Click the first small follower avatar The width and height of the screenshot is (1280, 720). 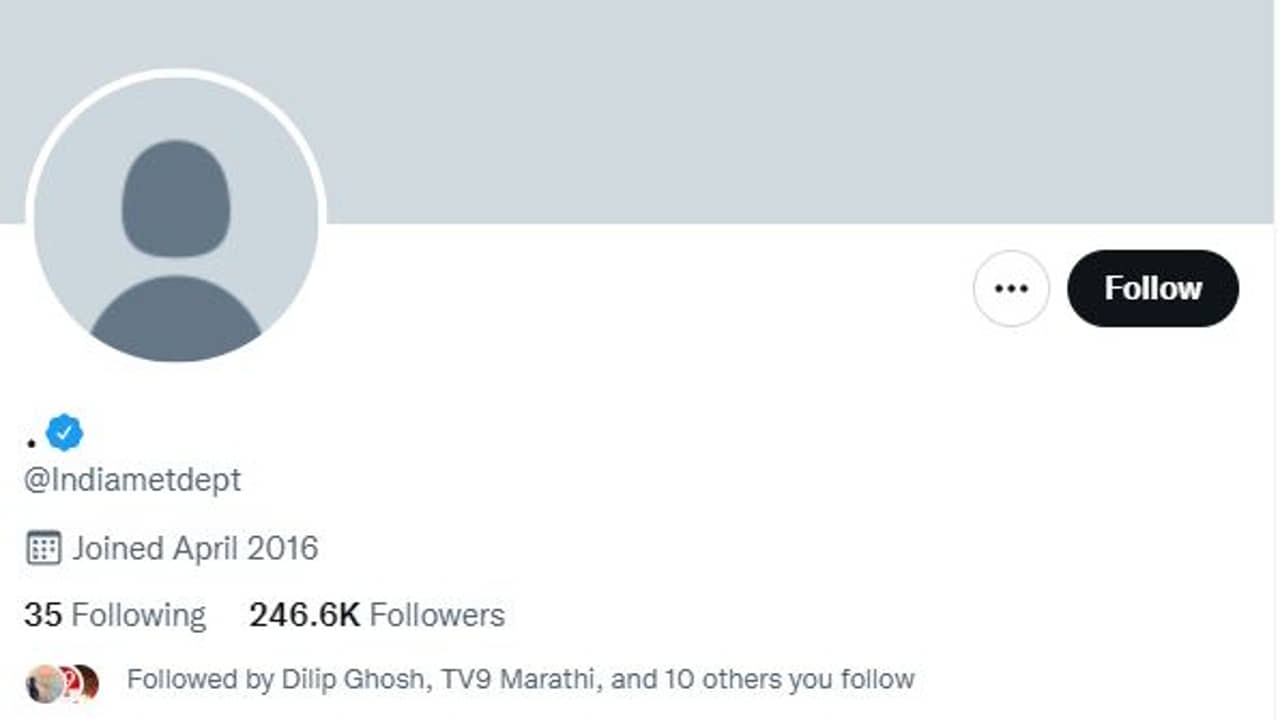point(42,682)
